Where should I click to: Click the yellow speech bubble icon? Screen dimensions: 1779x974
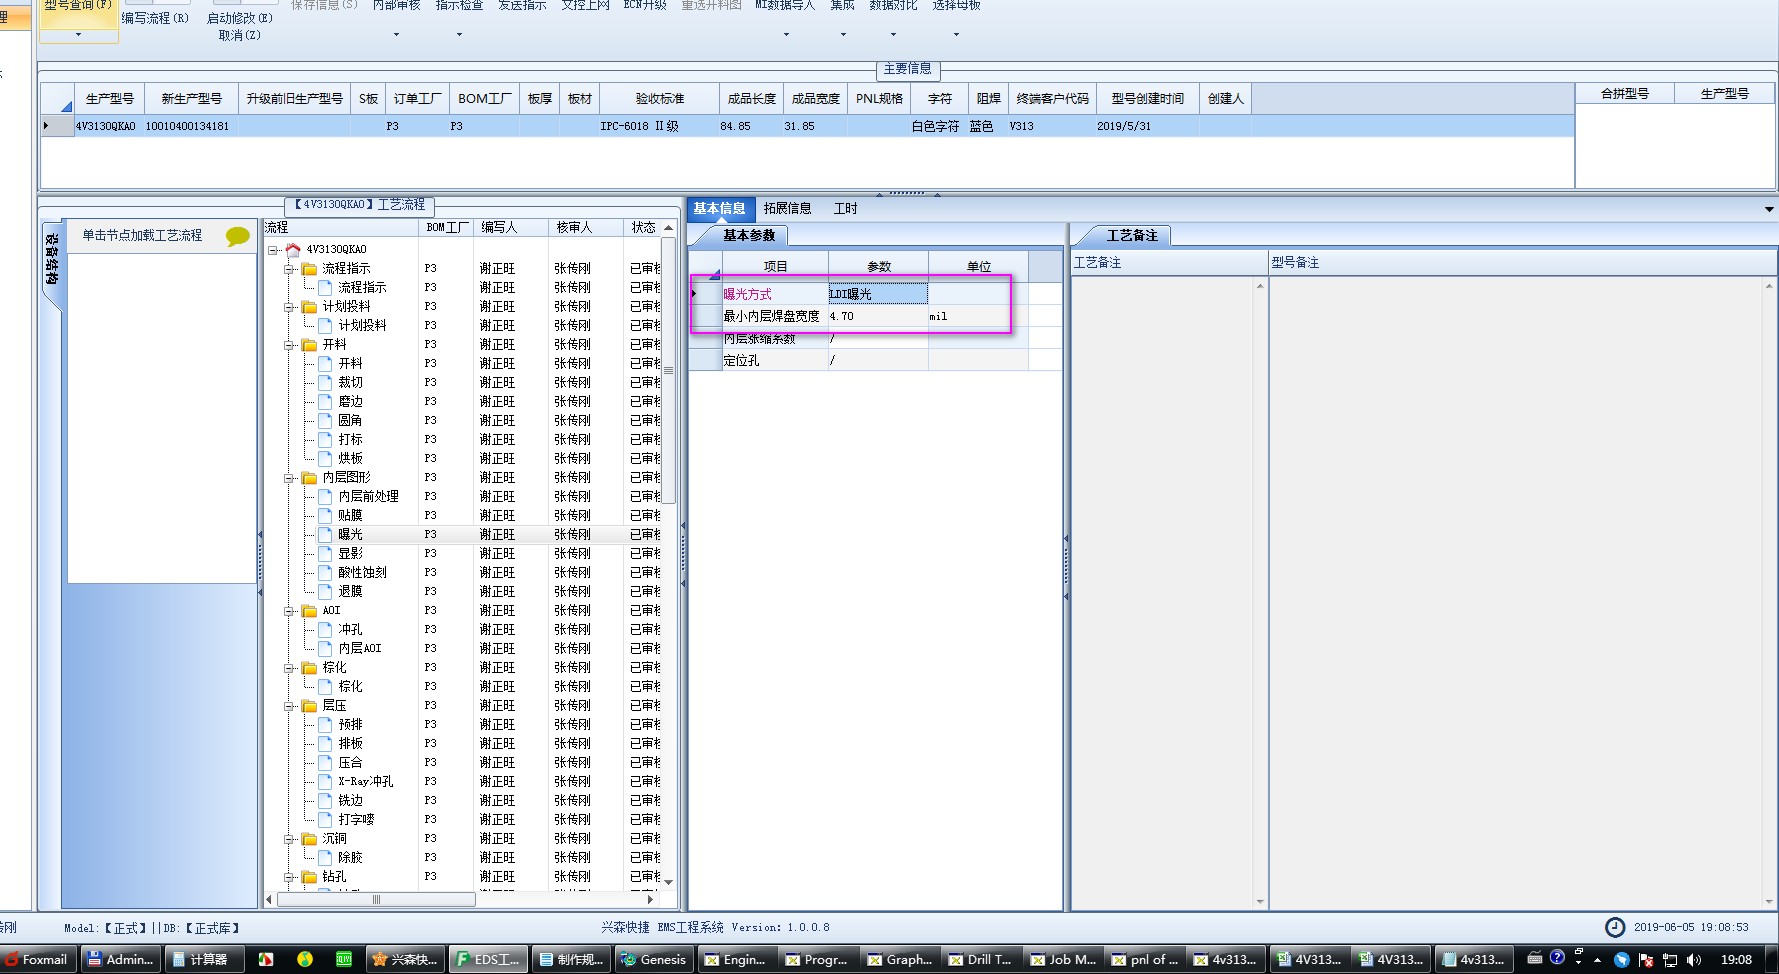click(x=238, y=236)
